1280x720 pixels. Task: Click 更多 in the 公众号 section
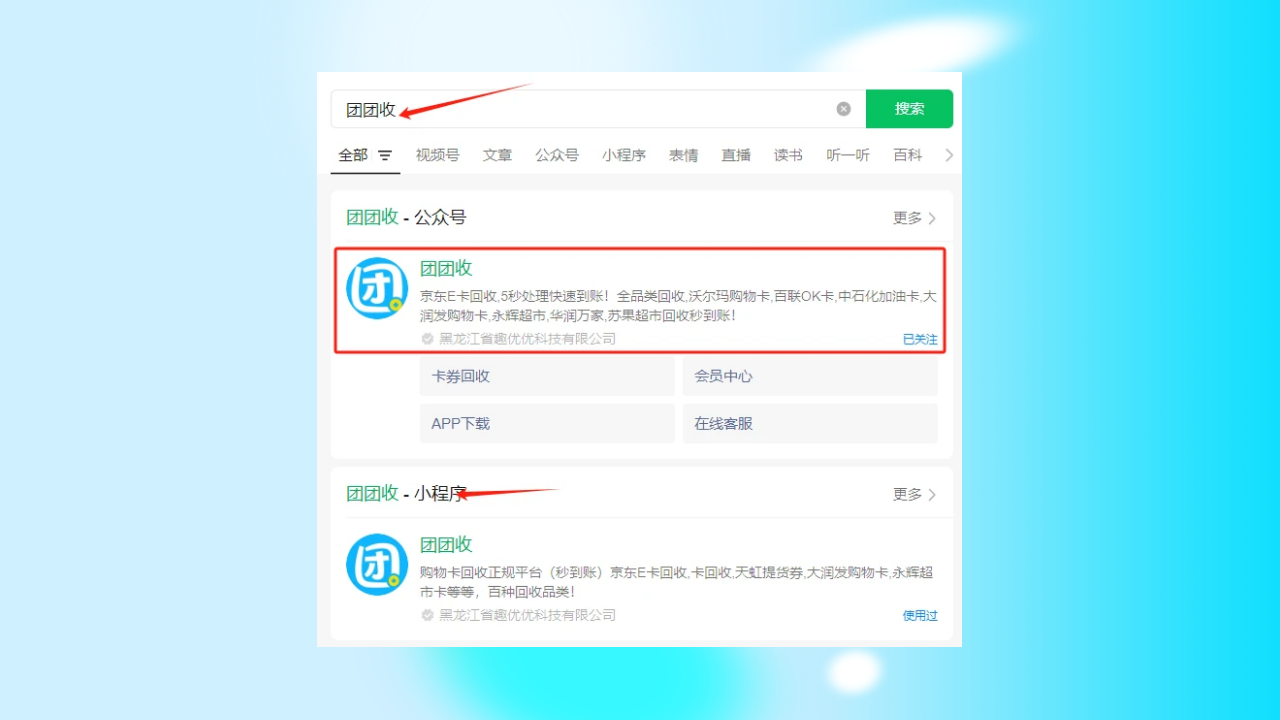click(908, 218)
